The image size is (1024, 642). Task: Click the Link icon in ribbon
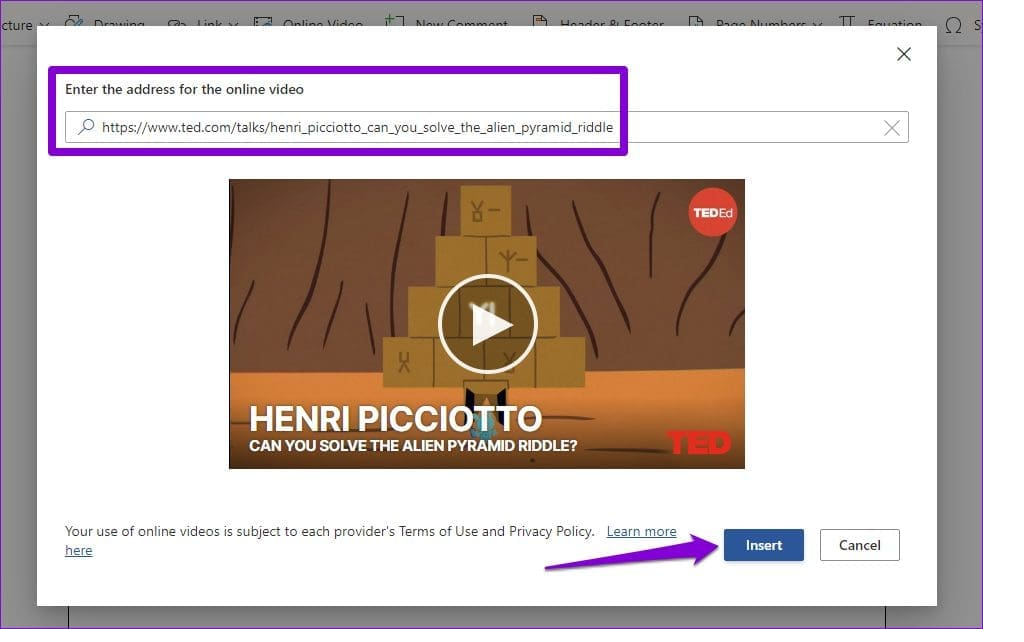pyautogui.click(x=177, y=24)
